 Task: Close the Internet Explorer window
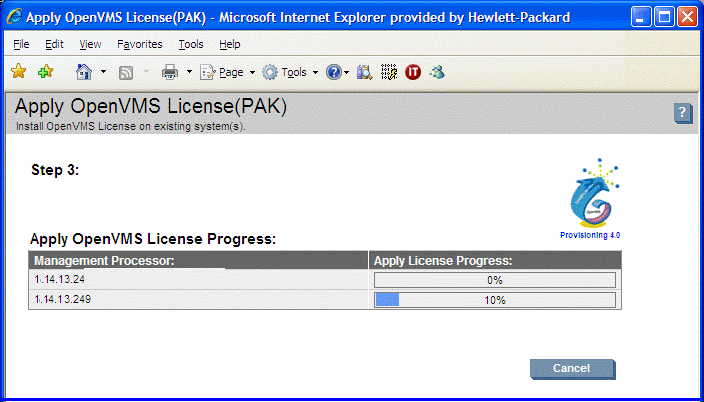pos(687,18)
